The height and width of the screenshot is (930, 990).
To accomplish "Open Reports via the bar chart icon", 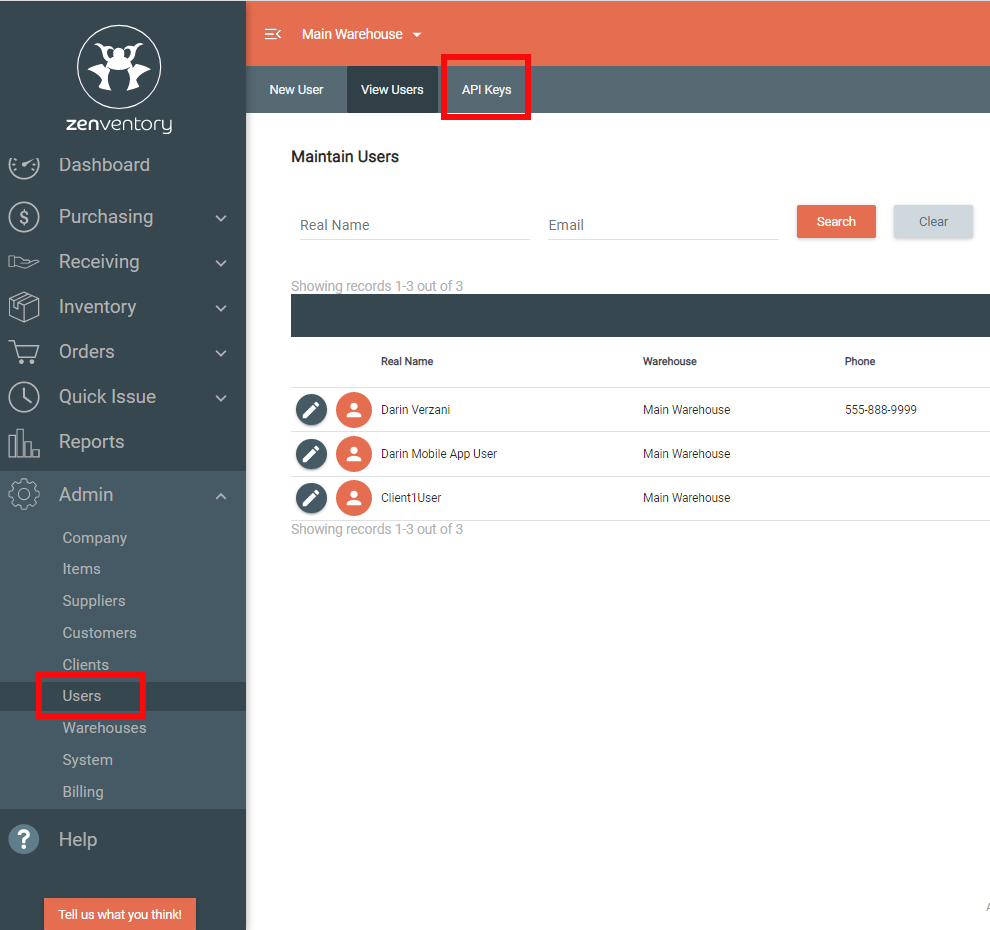I will [23, 441].
